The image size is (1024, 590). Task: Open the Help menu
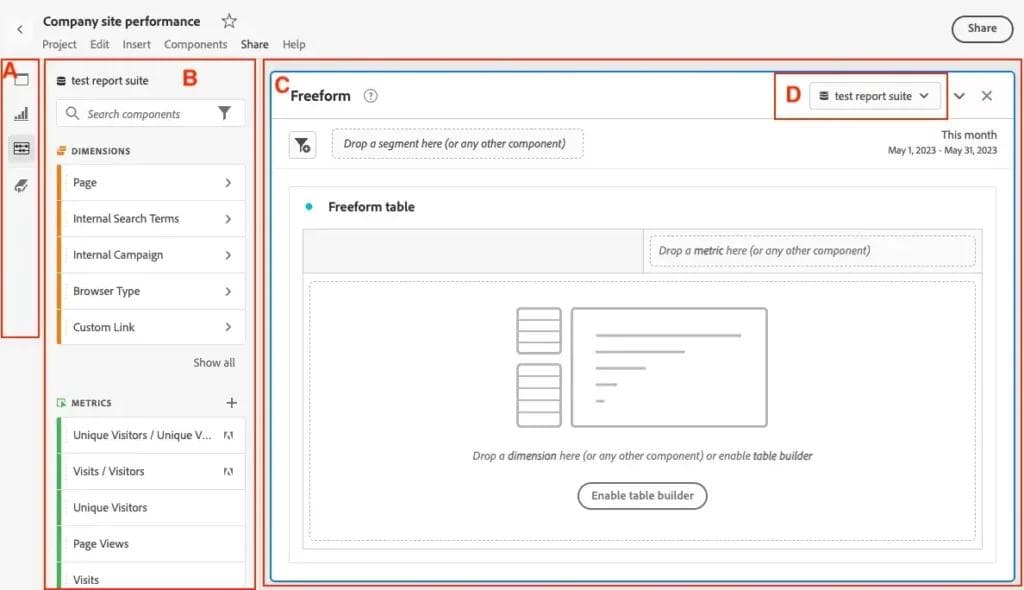pyautogui.click(x=294, y=44)
